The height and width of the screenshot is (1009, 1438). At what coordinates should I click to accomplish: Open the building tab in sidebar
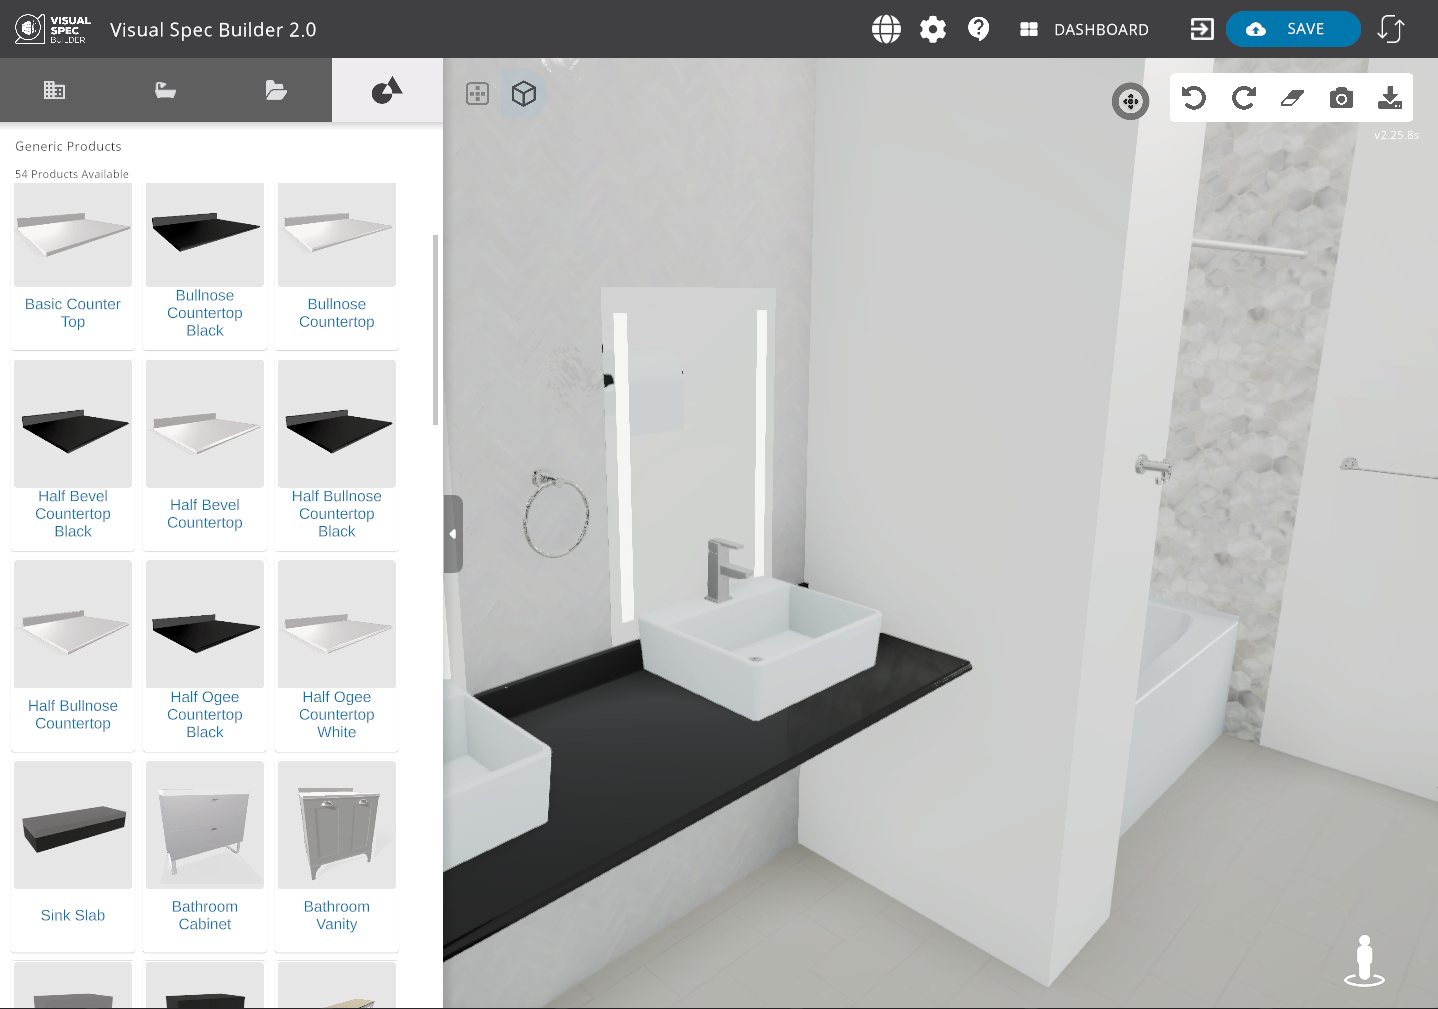click(x=55, y=90)
